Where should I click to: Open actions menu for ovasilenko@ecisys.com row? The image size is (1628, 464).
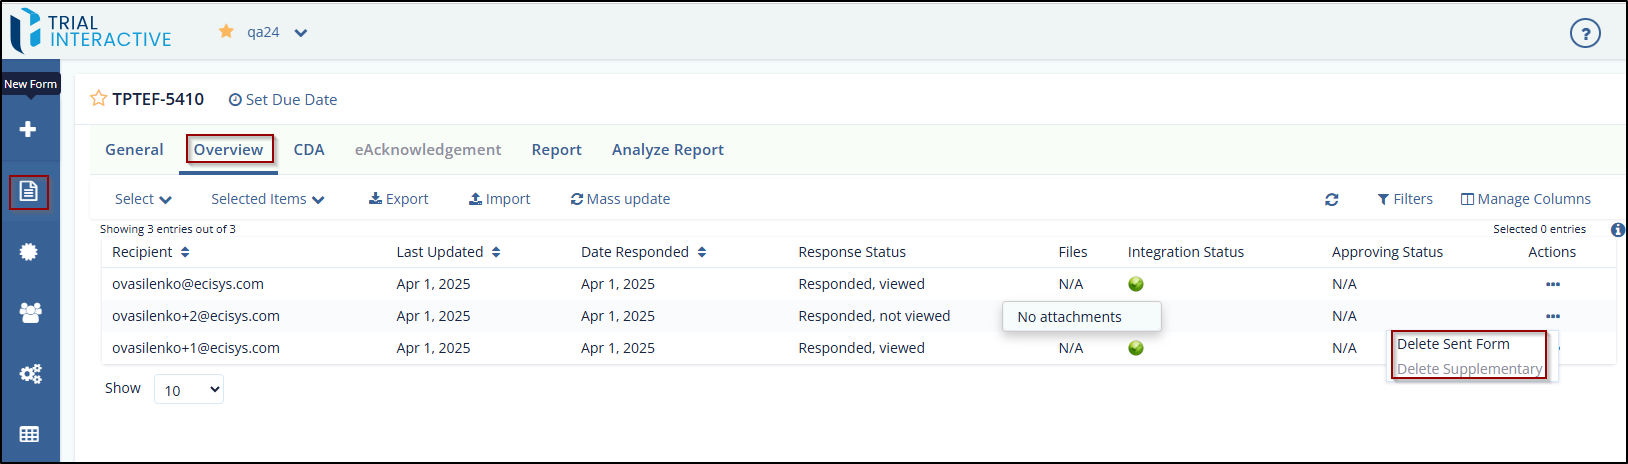click(x=1552, y=285)
